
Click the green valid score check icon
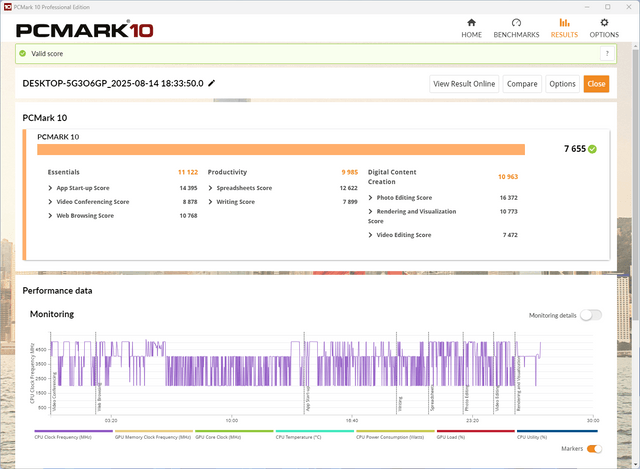point(23,53)
